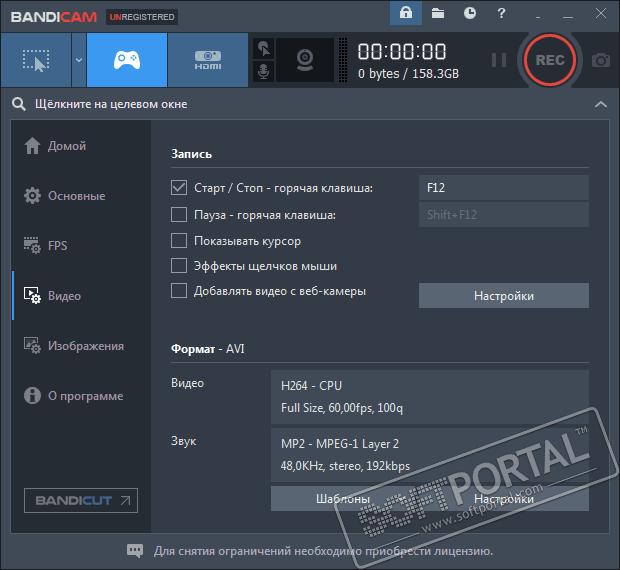Screen dimensions: 620x570
Task: Select the screen rectangle recording mode
Action: tap(36, 60)
